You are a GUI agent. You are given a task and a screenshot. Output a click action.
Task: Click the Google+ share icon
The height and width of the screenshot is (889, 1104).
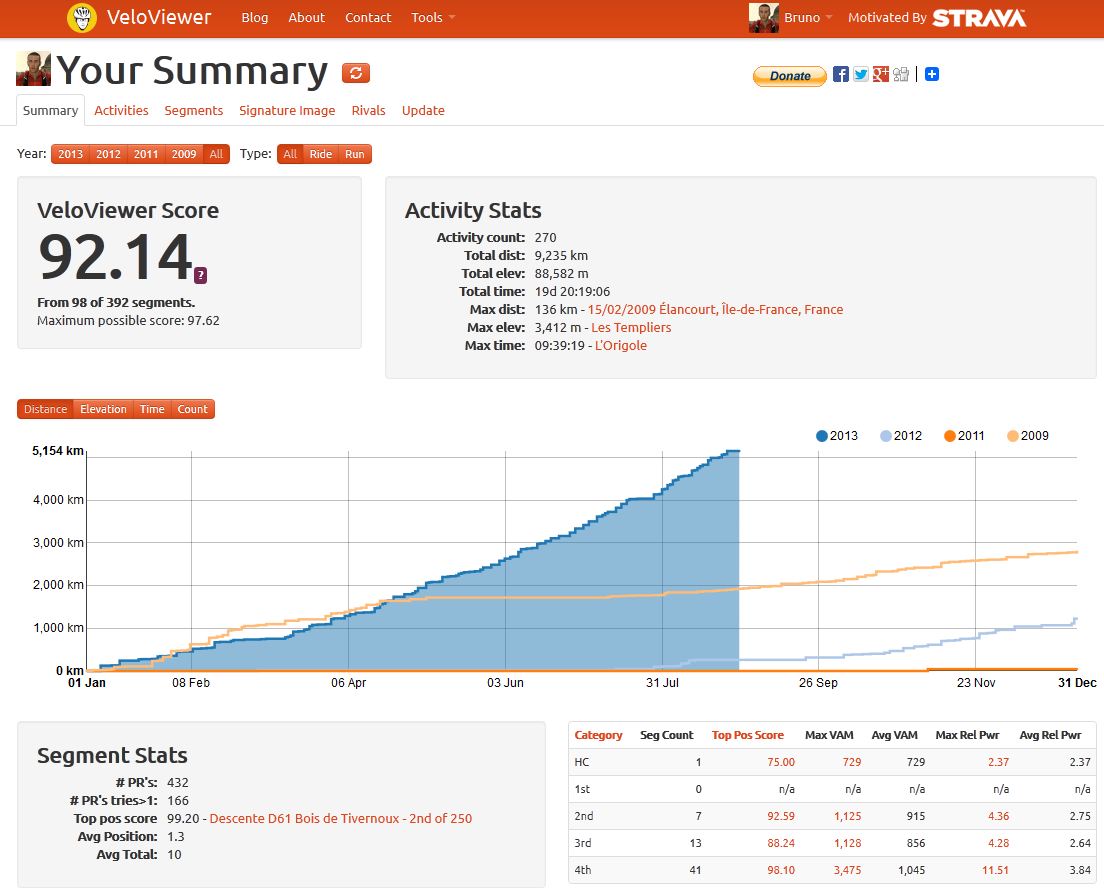[x=880, y=75]
